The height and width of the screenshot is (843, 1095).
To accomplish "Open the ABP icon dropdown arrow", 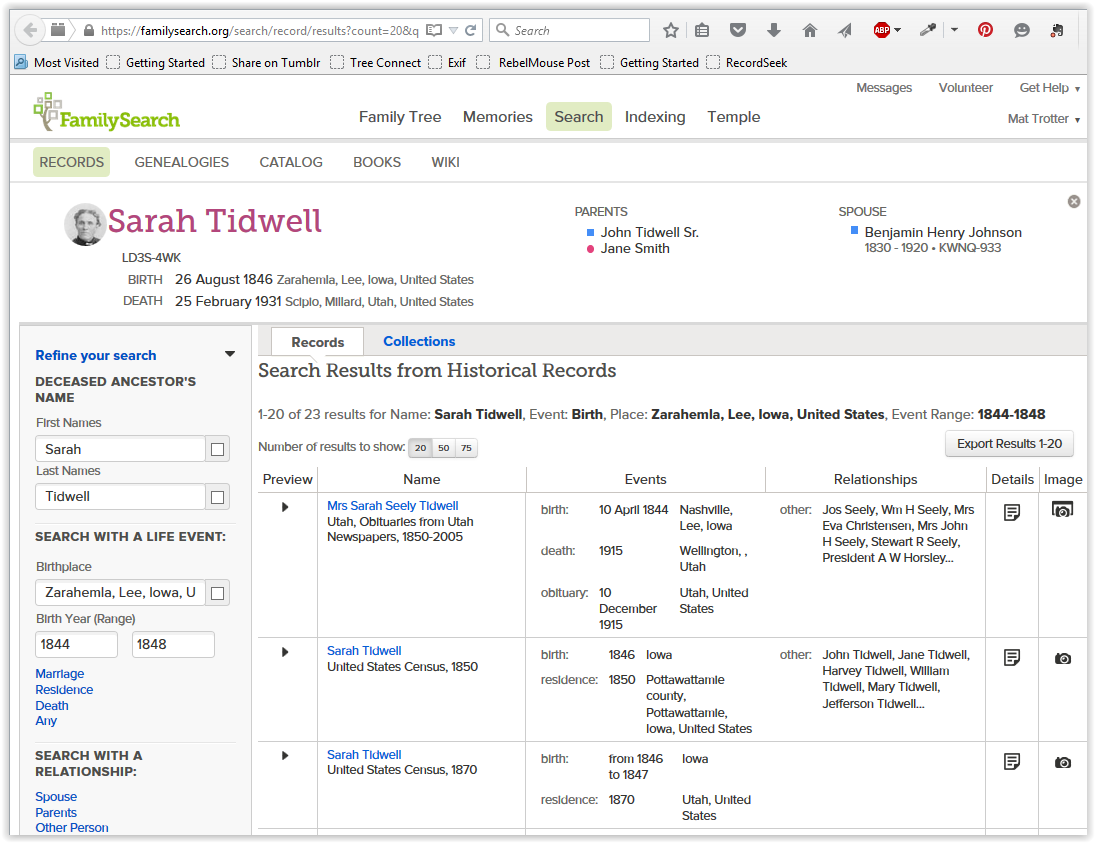I will 897,30.
